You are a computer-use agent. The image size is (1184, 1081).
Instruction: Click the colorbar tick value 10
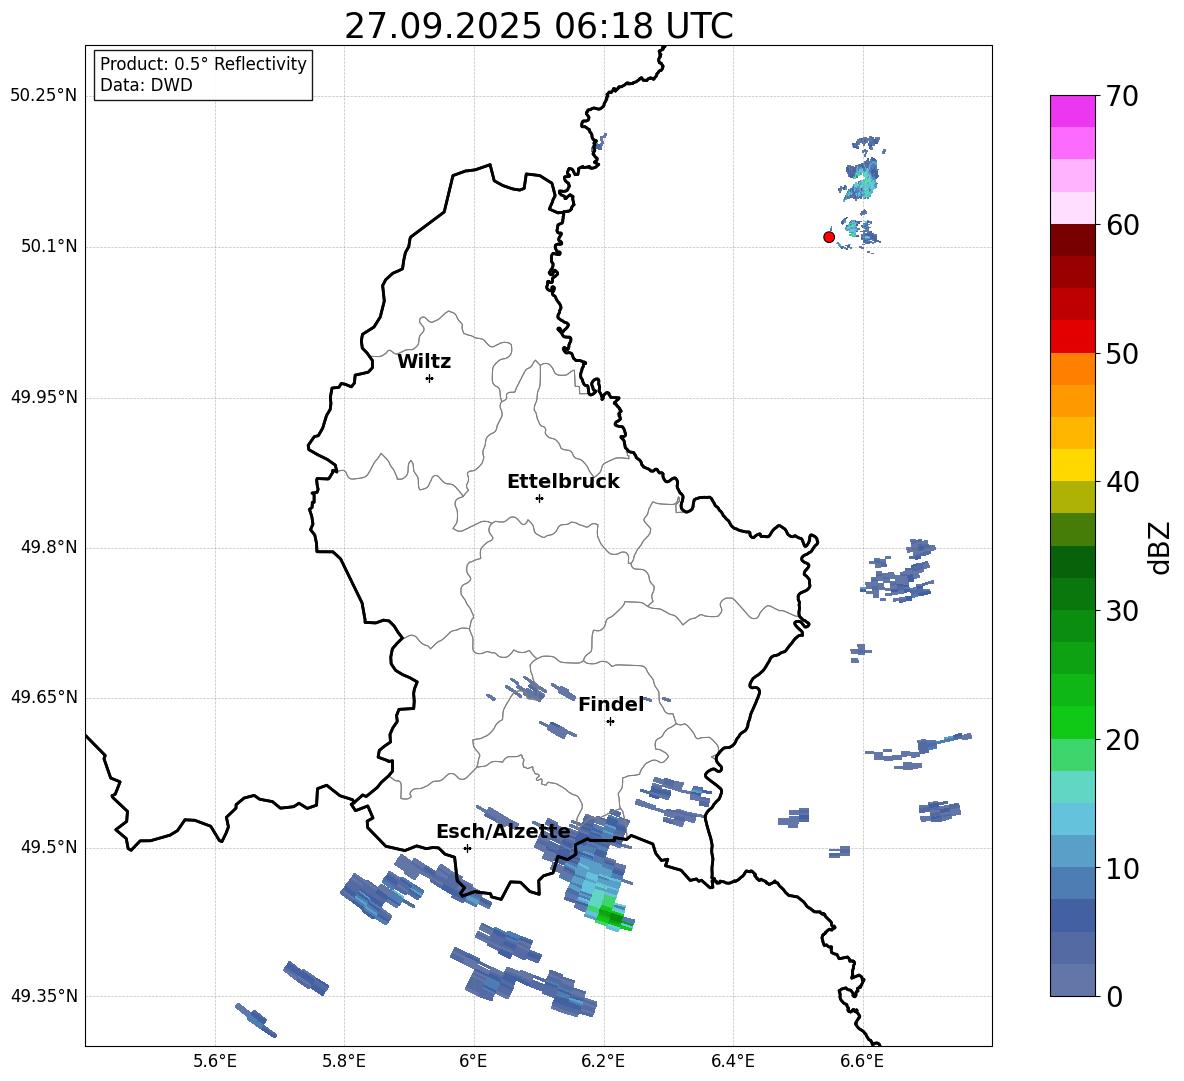click(x=1122, y=868)
